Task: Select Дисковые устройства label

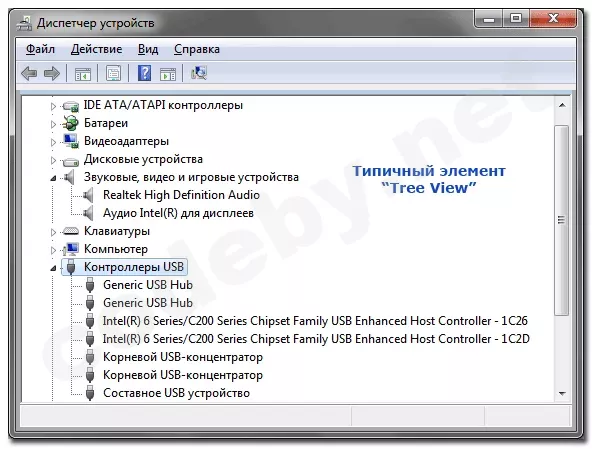Action: click(x=143, y=159)
